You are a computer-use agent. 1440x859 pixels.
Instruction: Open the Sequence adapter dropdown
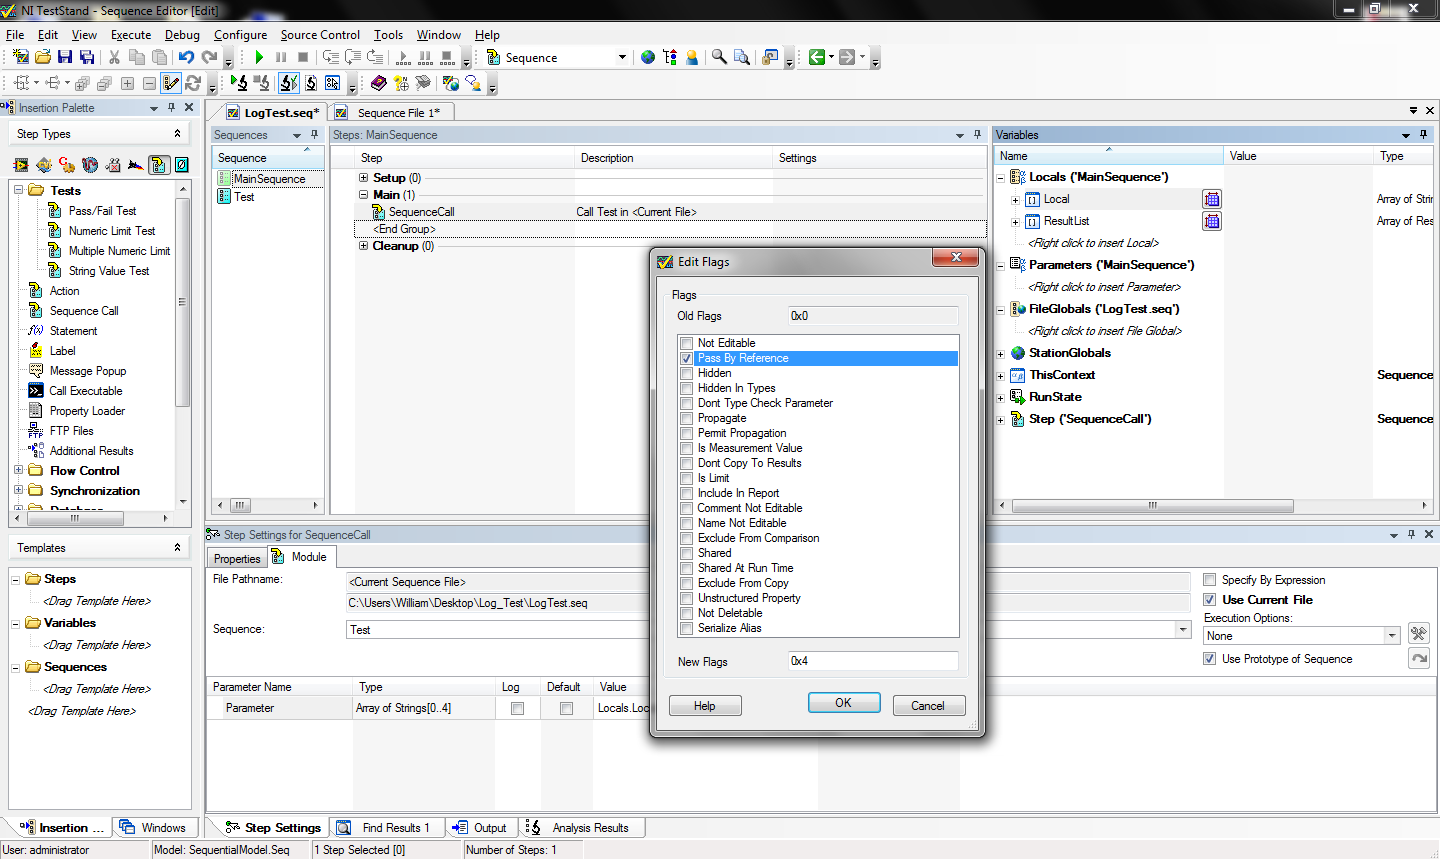(622, 57)
